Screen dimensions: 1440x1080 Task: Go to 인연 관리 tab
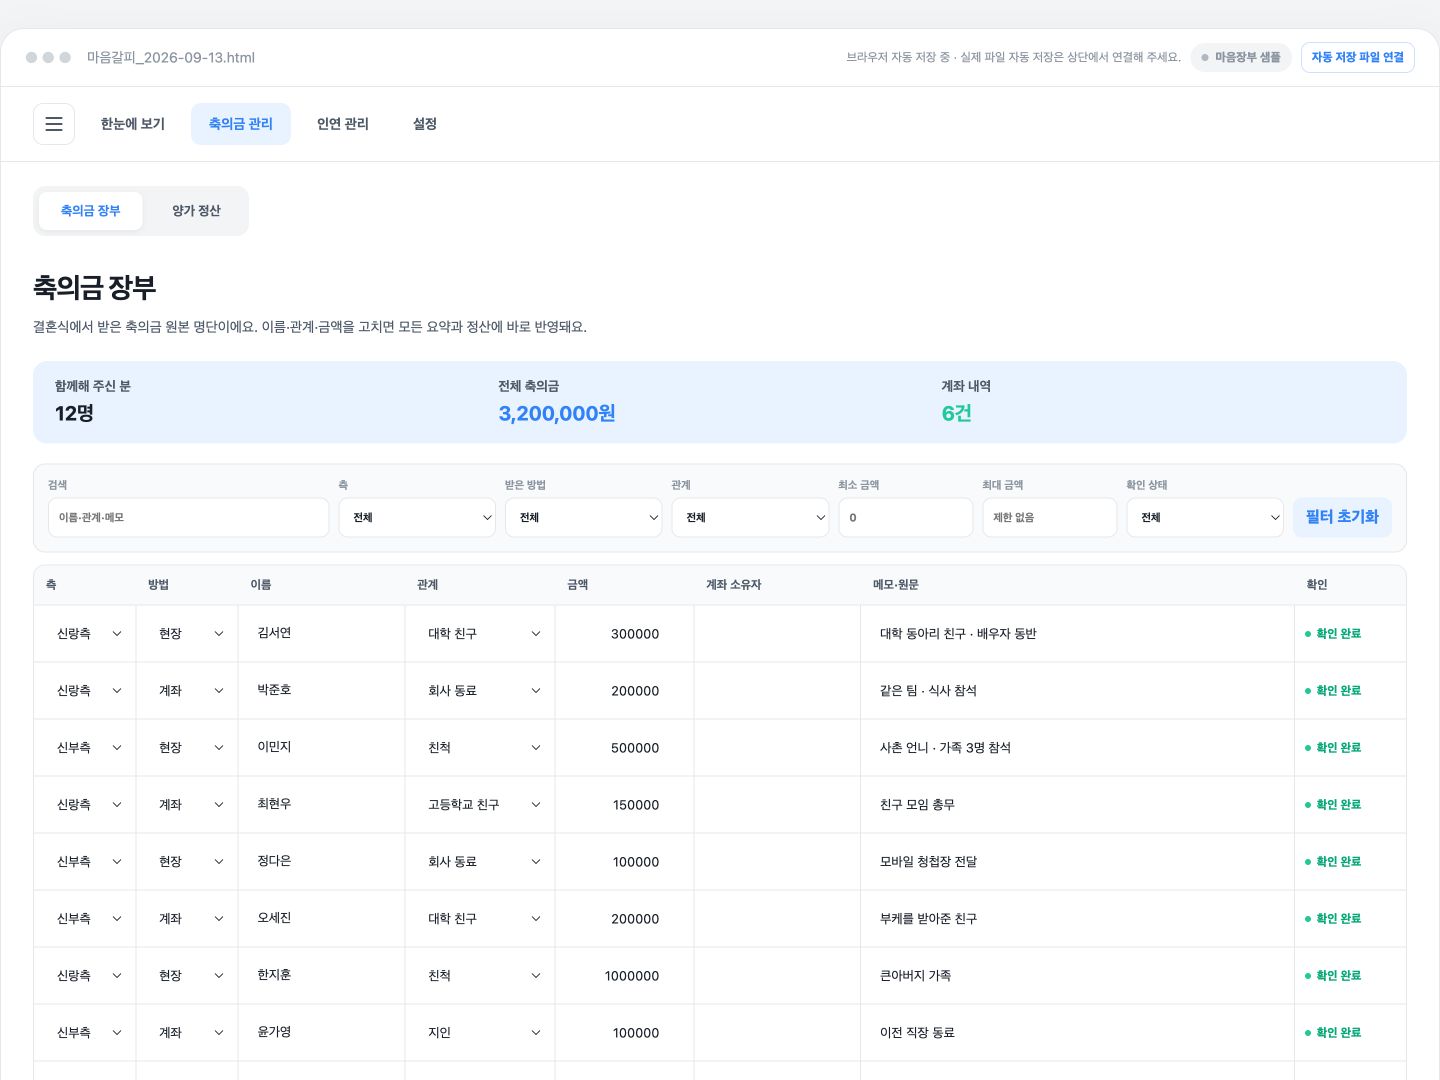click(343, 124)
